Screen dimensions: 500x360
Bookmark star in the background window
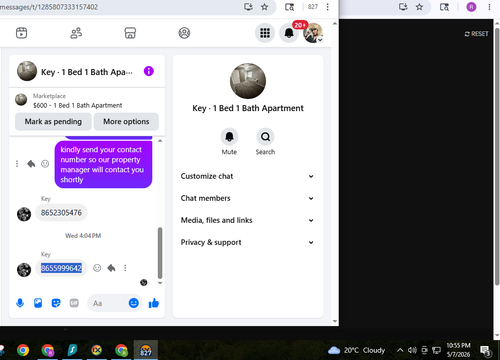419,7
